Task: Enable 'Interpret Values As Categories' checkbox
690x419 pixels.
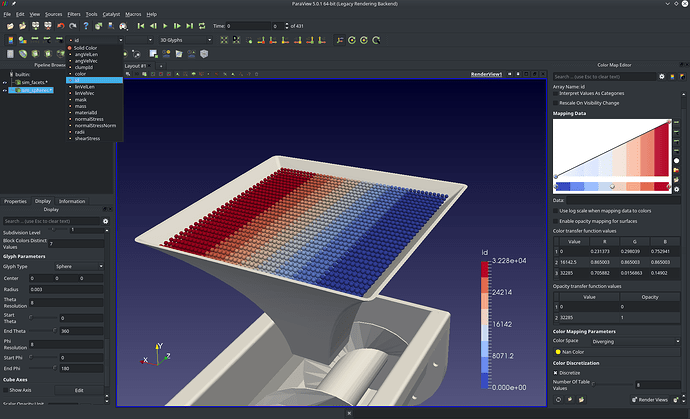Action: coord(557,93)
